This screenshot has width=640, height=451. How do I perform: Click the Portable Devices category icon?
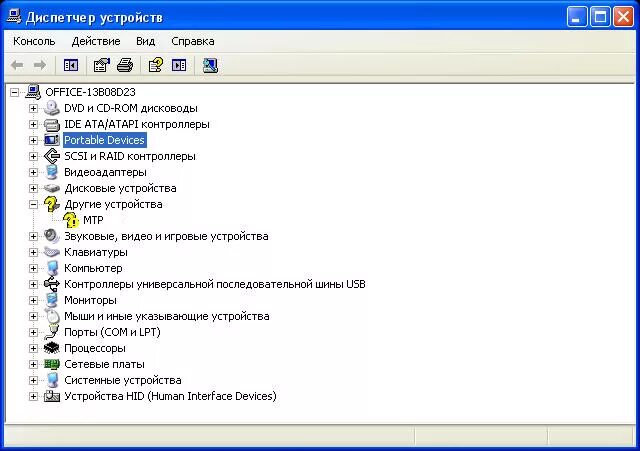(52, 140)
